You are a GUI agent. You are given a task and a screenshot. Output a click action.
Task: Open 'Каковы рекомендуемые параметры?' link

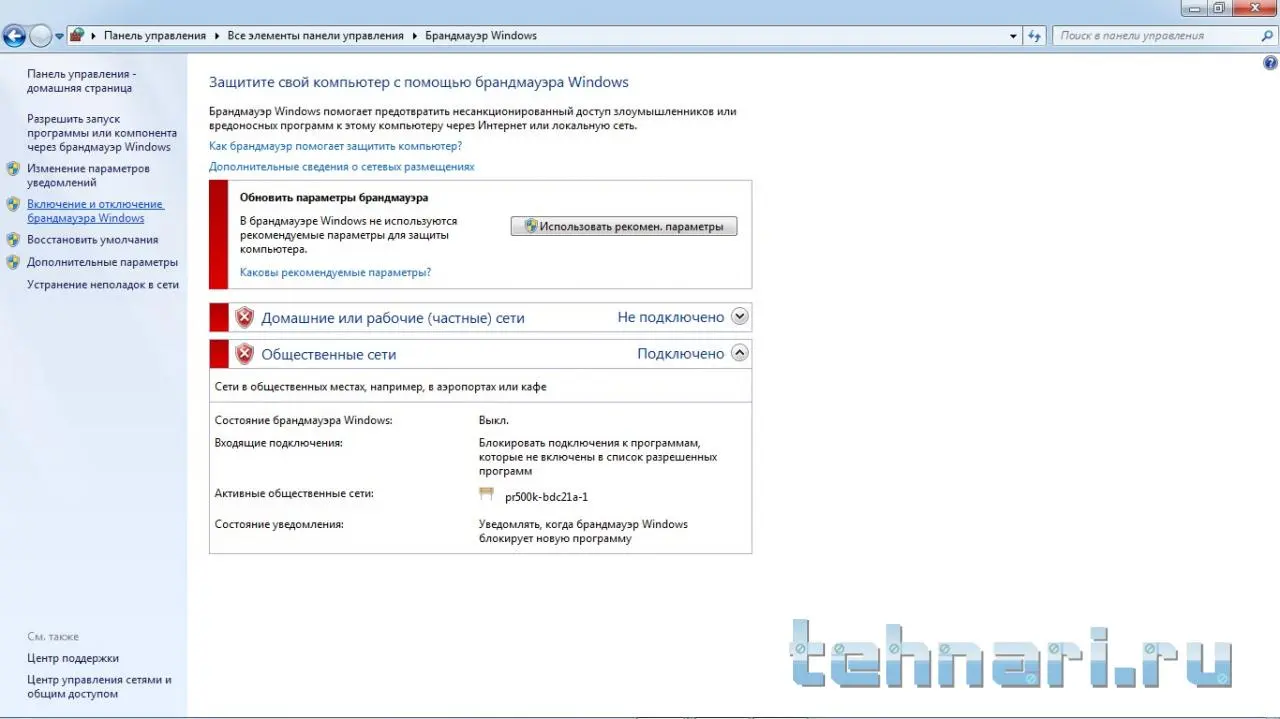(x=335, y=272)
